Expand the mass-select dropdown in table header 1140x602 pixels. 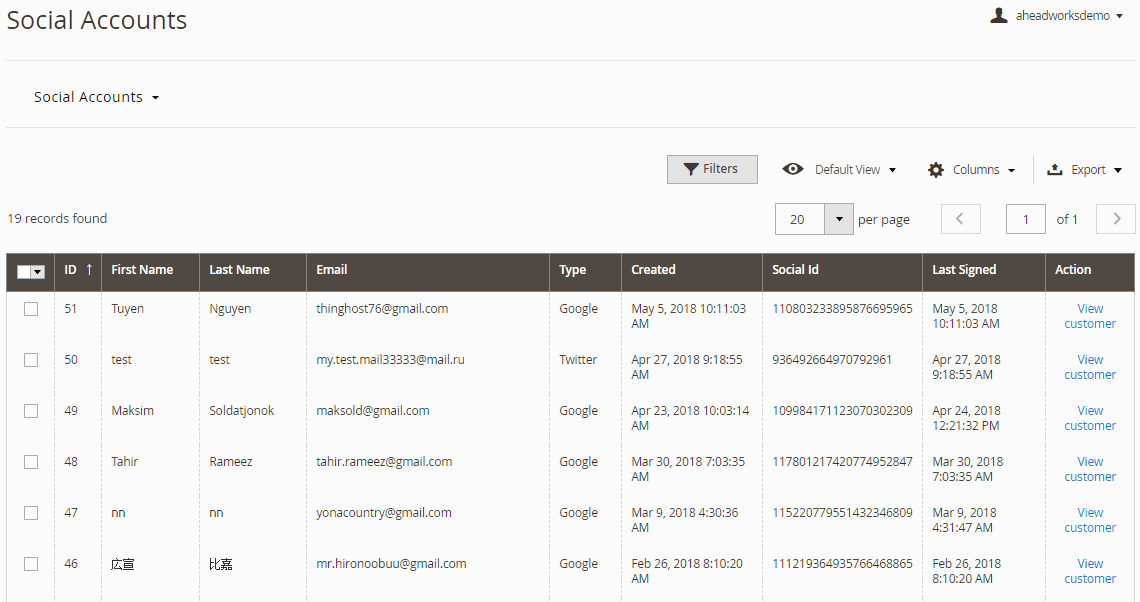coord(38,272)
